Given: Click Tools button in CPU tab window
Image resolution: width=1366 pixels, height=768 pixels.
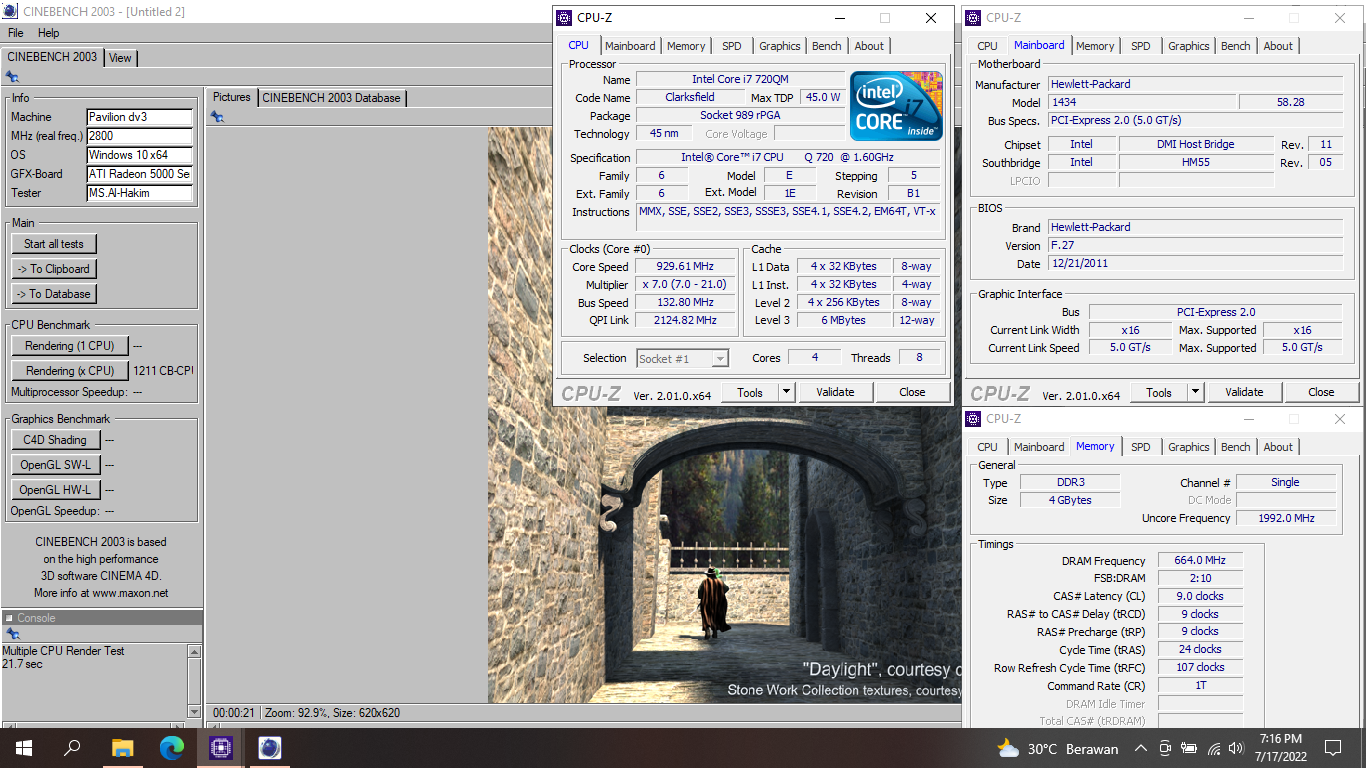Looking at the screenshot, I should coord(750,393).
